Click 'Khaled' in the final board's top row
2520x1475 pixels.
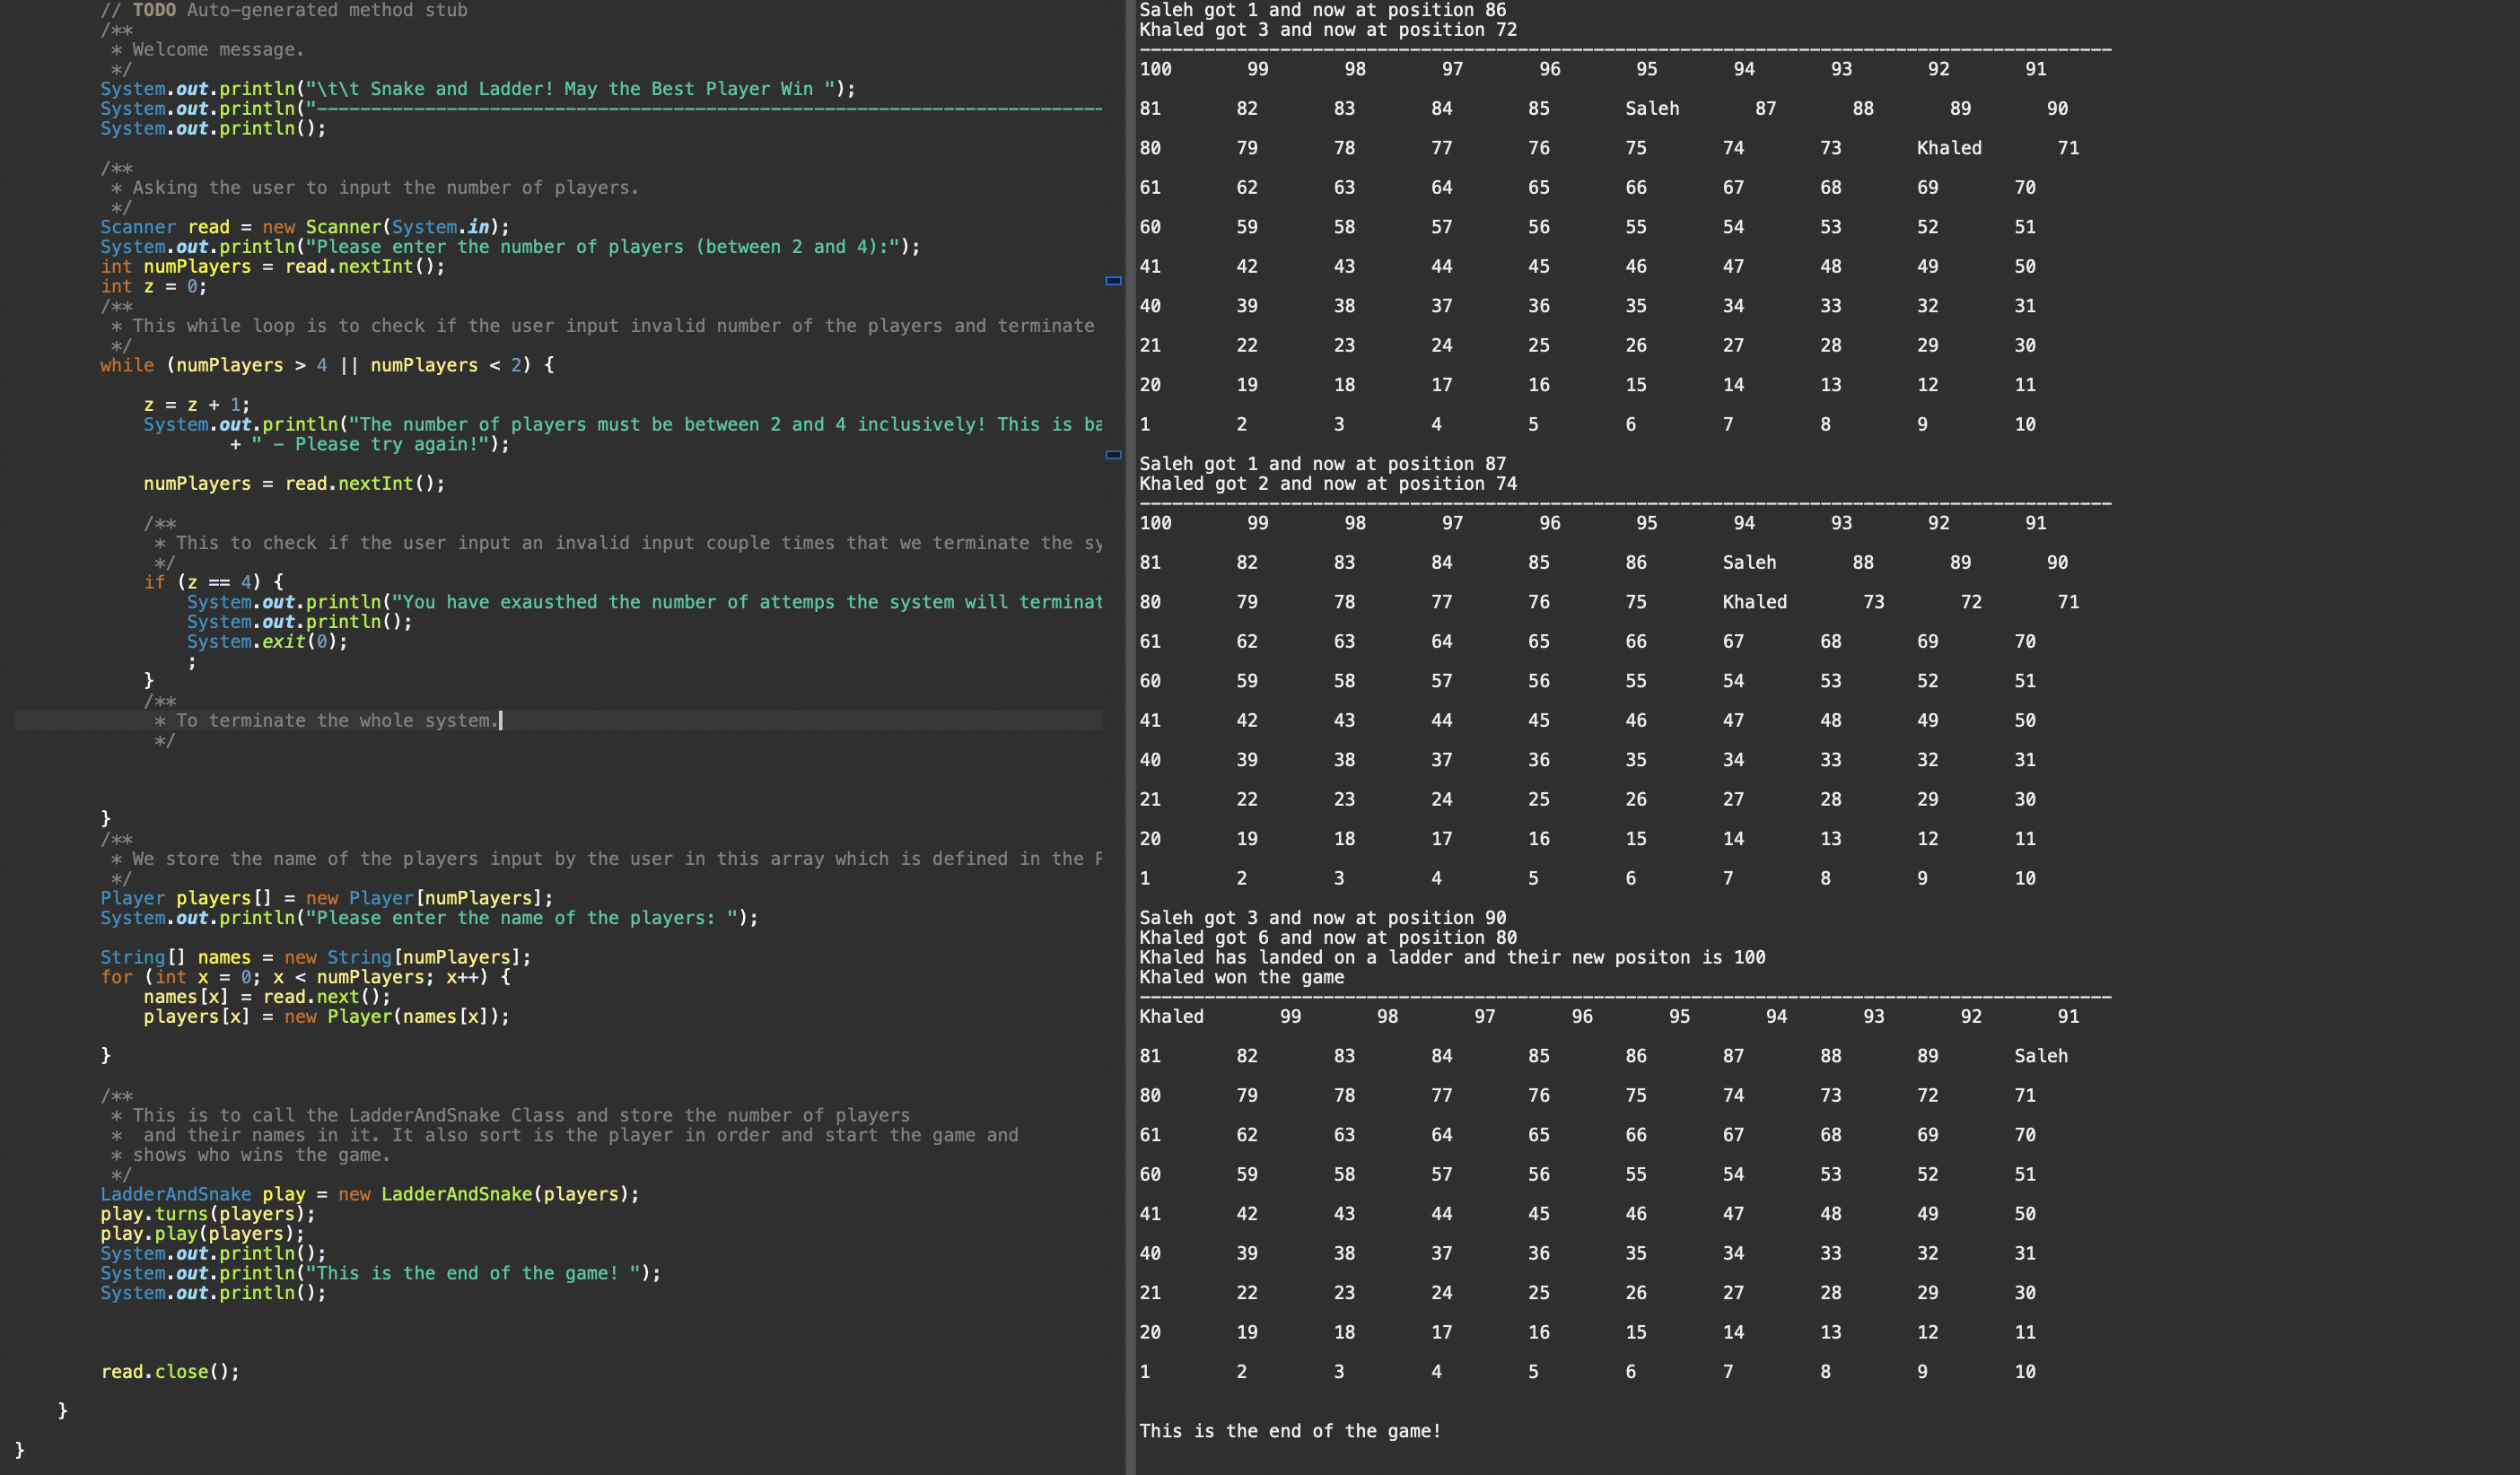click(1171, 1017)
